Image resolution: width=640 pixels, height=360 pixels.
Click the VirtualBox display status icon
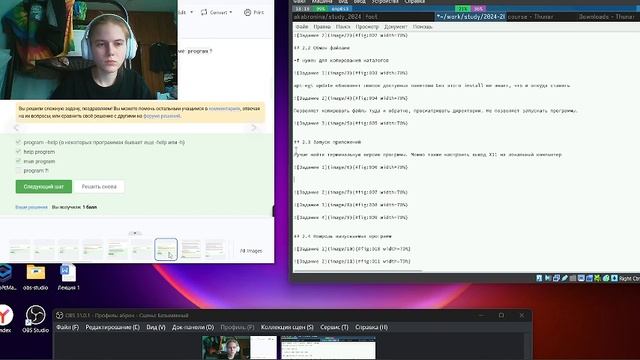coord(581,278)
